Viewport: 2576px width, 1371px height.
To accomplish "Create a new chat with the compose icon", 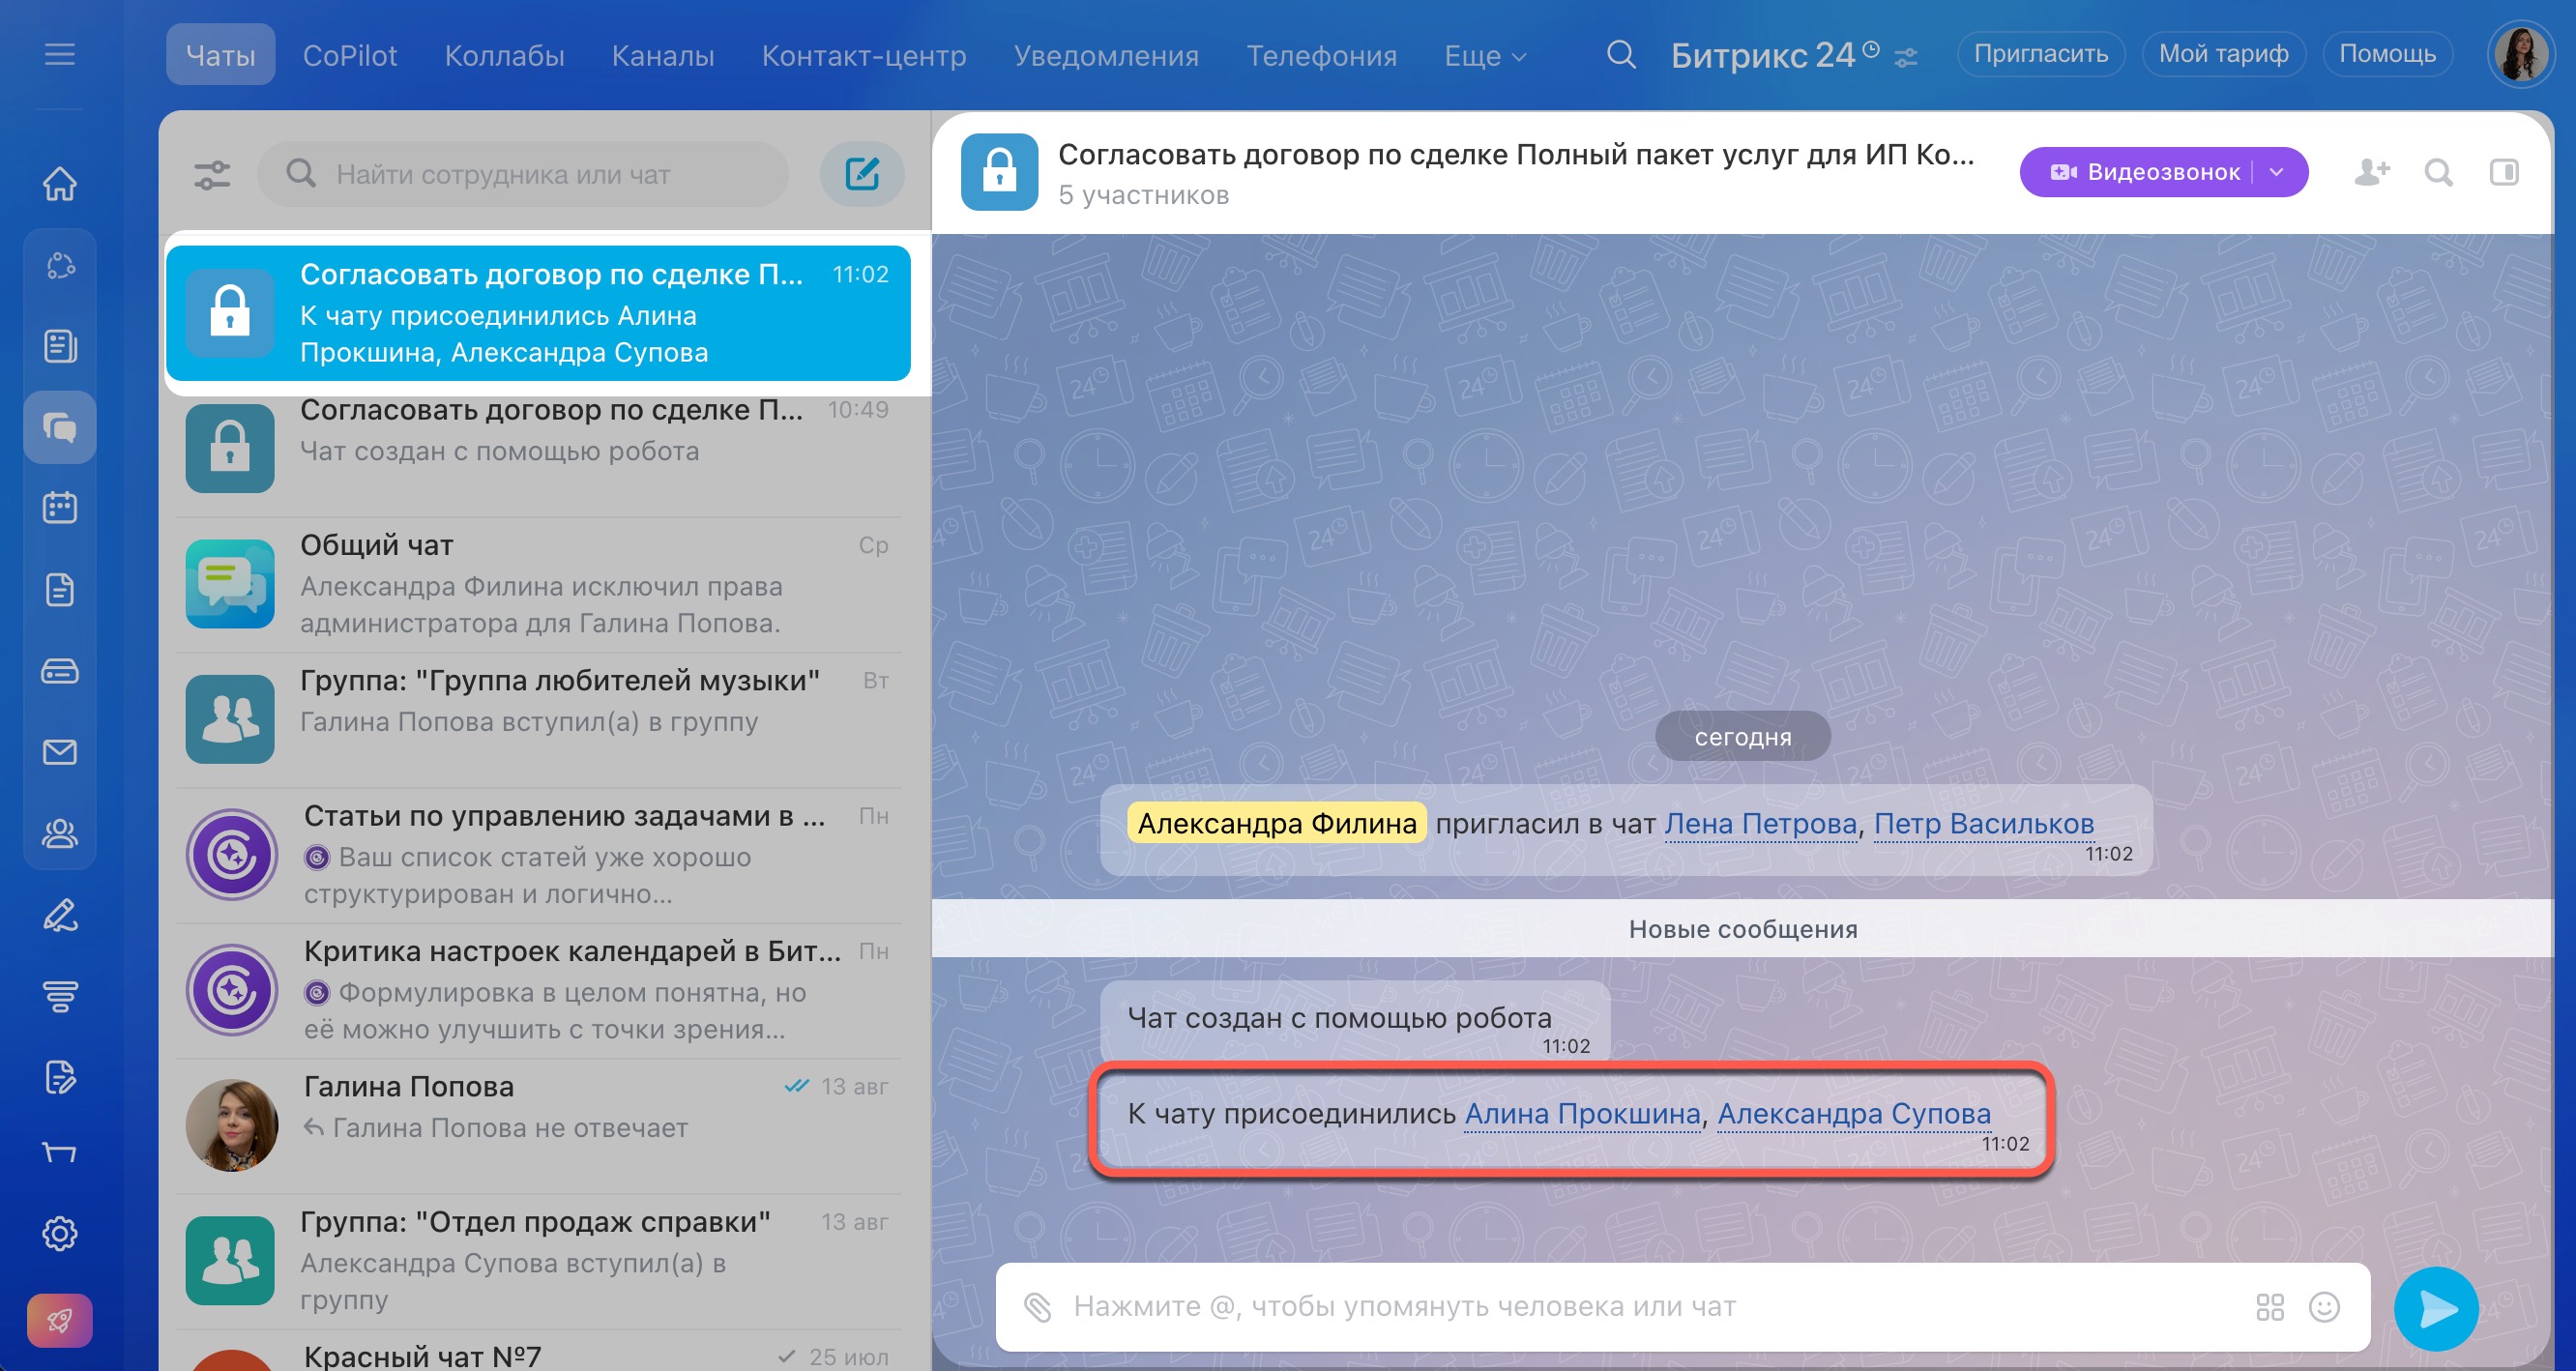I will [862, 174].
